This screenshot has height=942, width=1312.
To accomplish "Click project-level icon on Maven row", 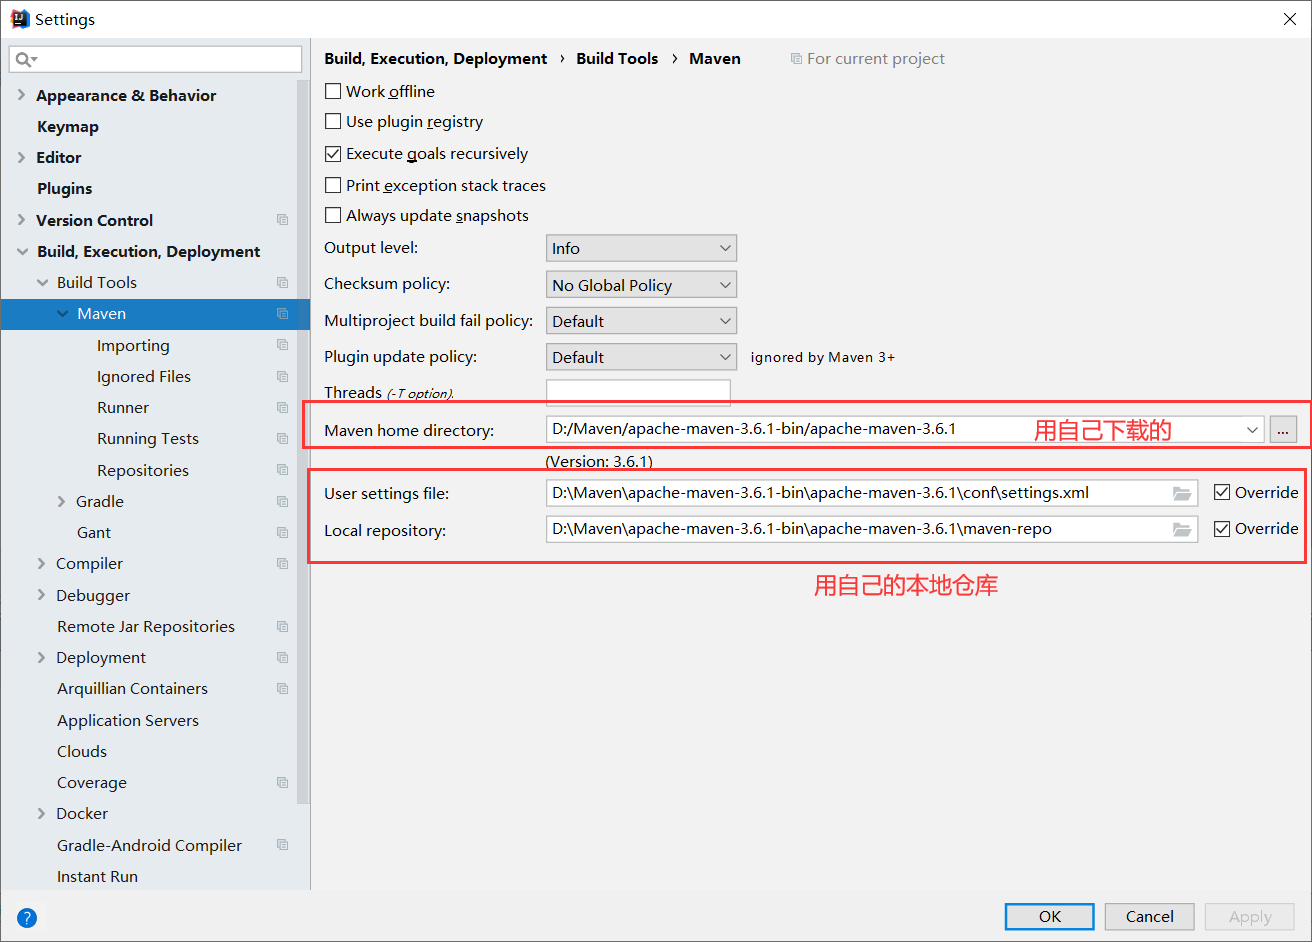I will (x=283, y=314).
